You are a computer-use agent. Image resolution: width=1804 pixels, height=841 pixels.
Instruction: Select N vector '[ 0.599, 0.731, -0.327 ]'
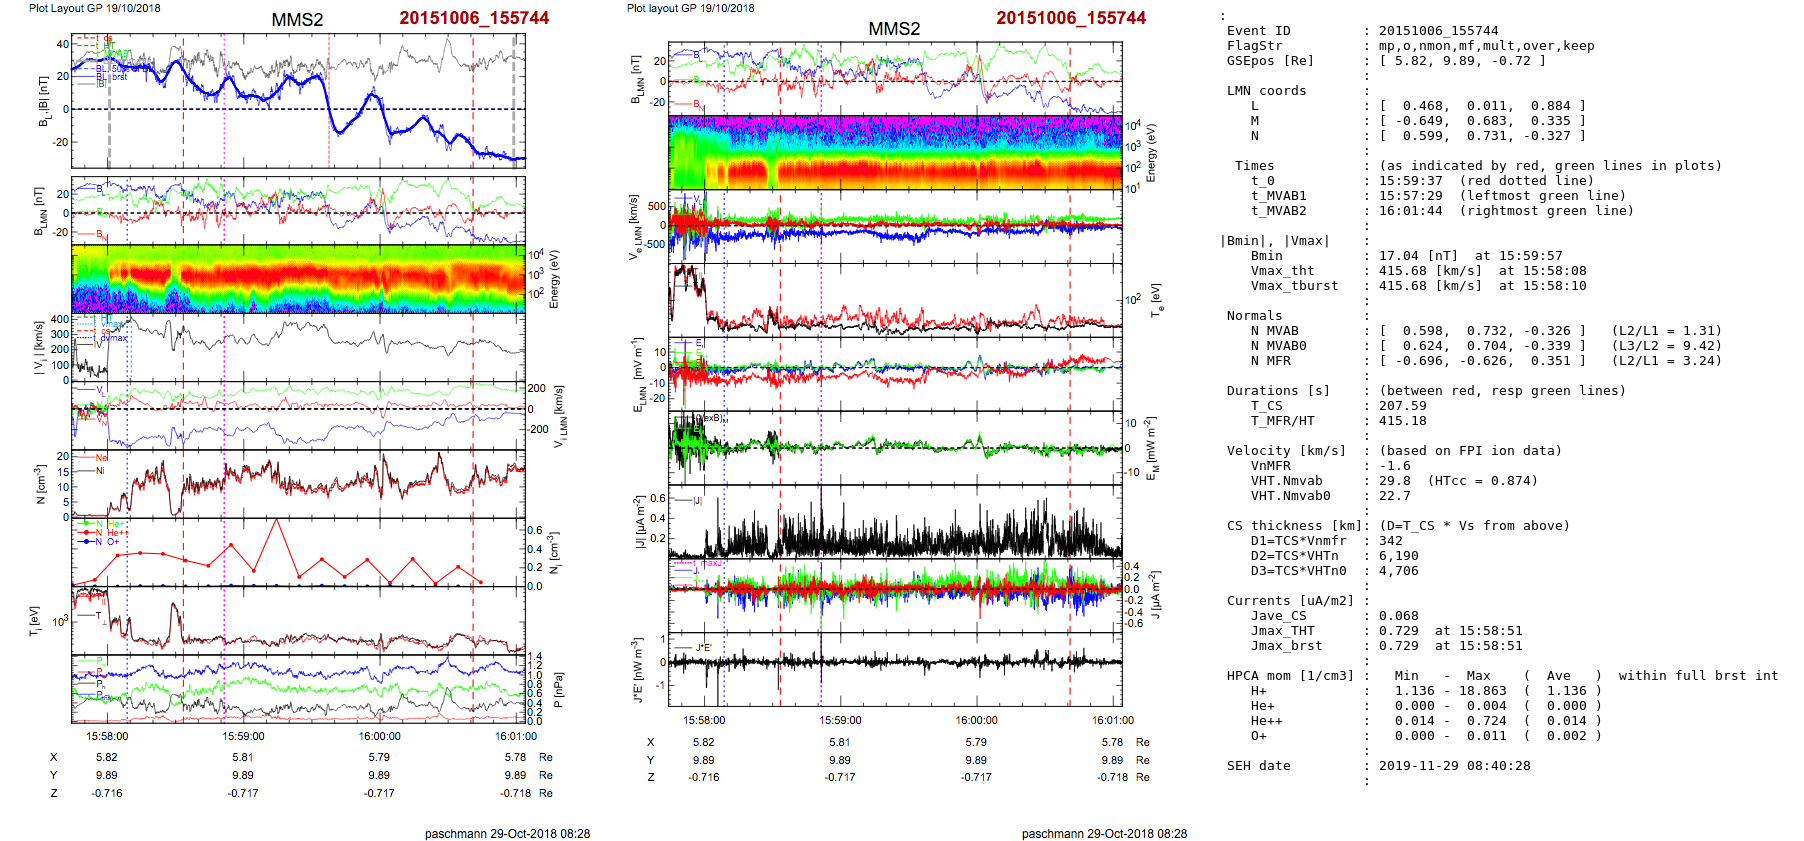click(x=1483, y=136)
